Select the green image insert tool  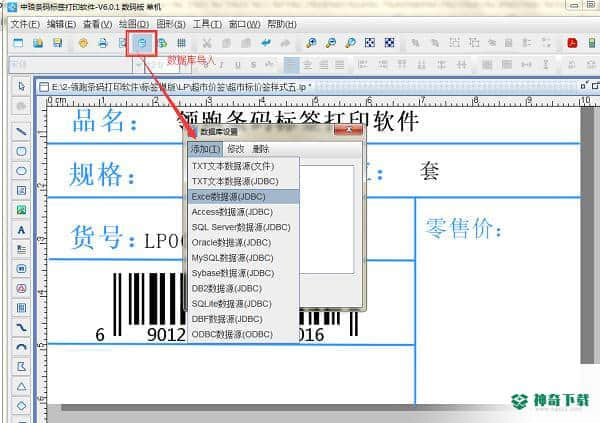(21, 210)
